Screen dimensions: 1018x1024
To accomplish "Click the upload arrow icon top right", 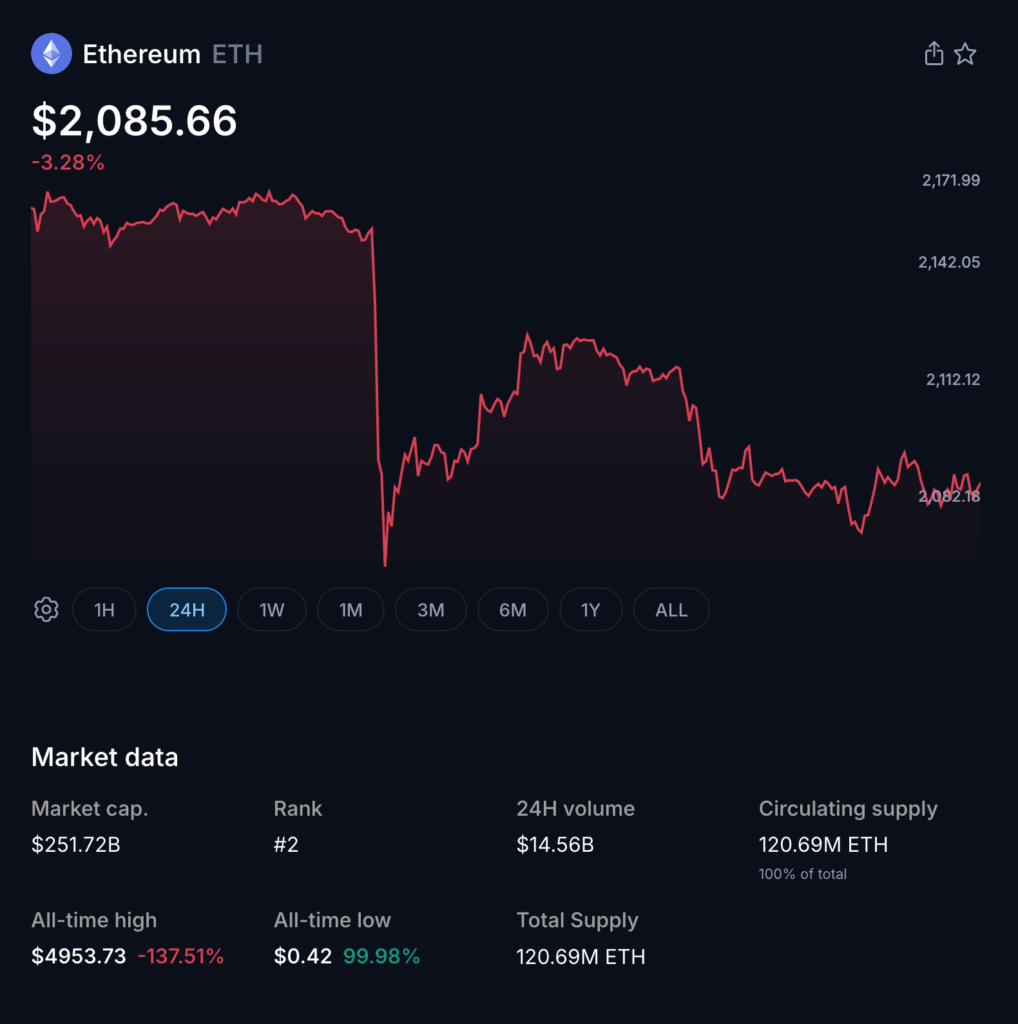I will pyautogui.click(x=933, y=53).
